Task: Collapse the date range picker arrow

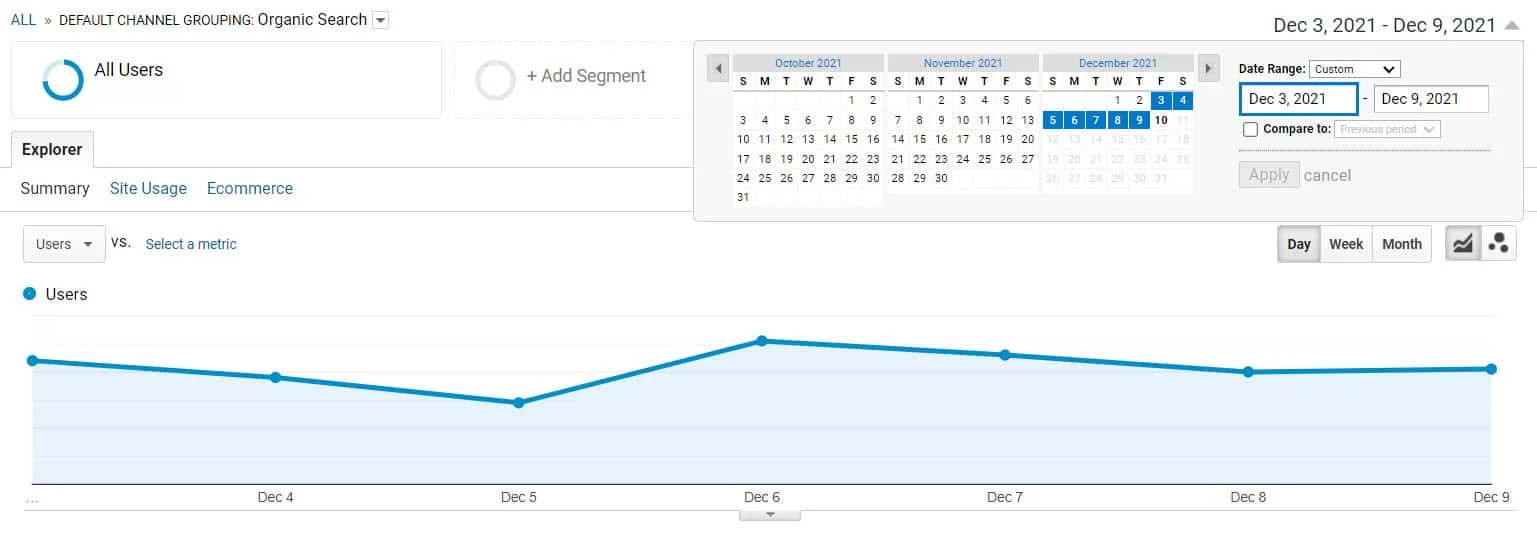Action: point(1512,26)
